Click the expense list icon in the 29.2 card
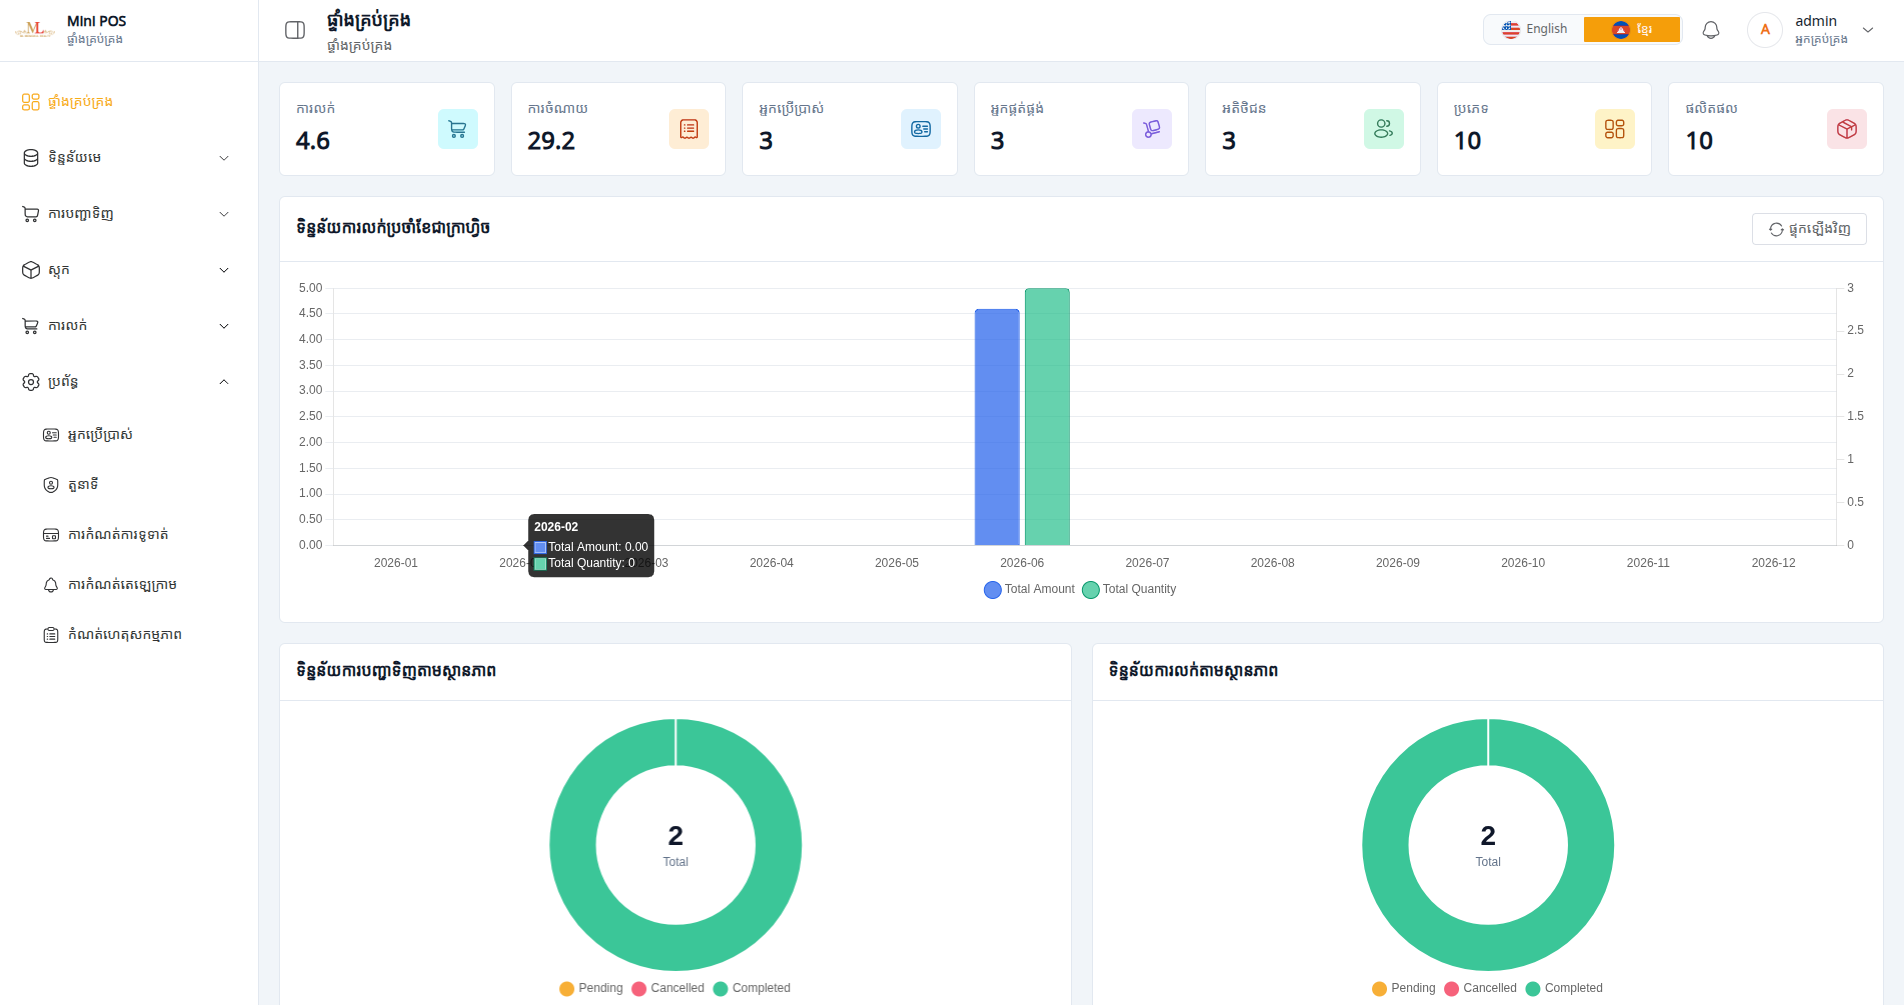Image resolution: width=1904 pixels, height=1005 pixels. 689,129
